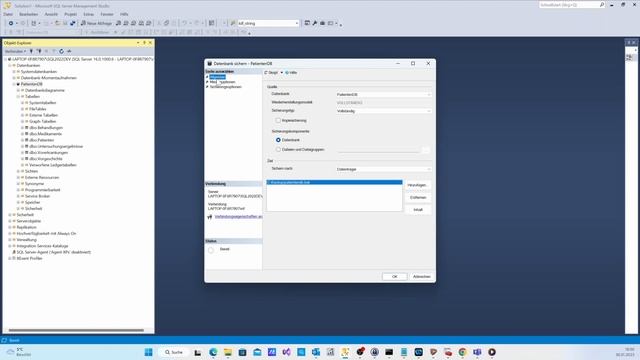The image size is (640, 360).
Task: Click Abbrechen in the backup dialog
Action: pos(422,277)
